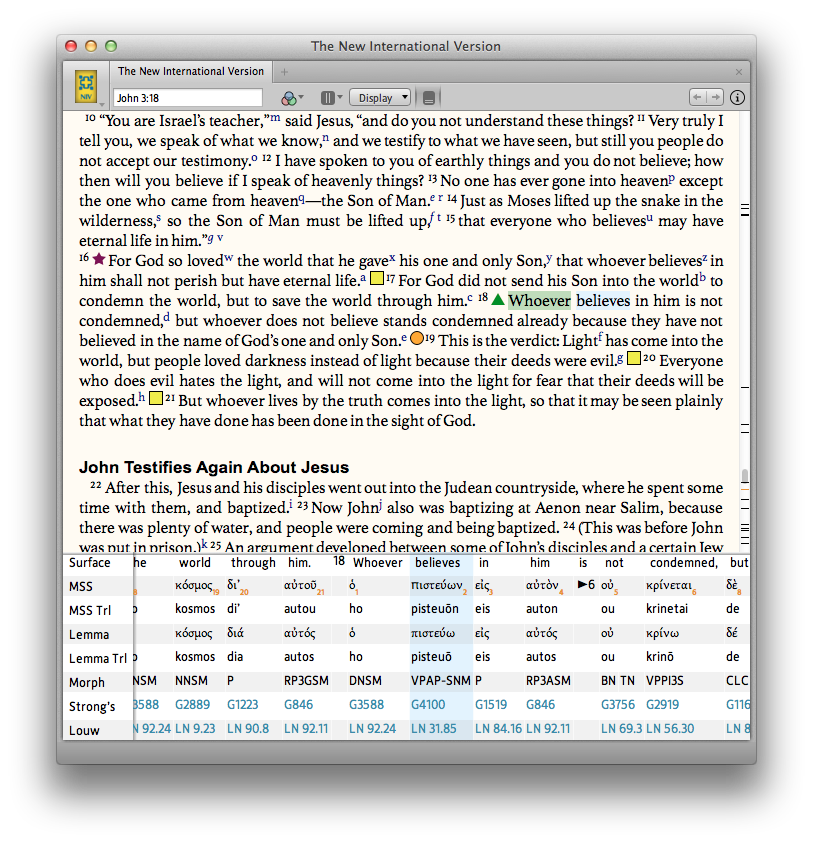Click 'believes' in the Surface interlinear row

(438, 562)
